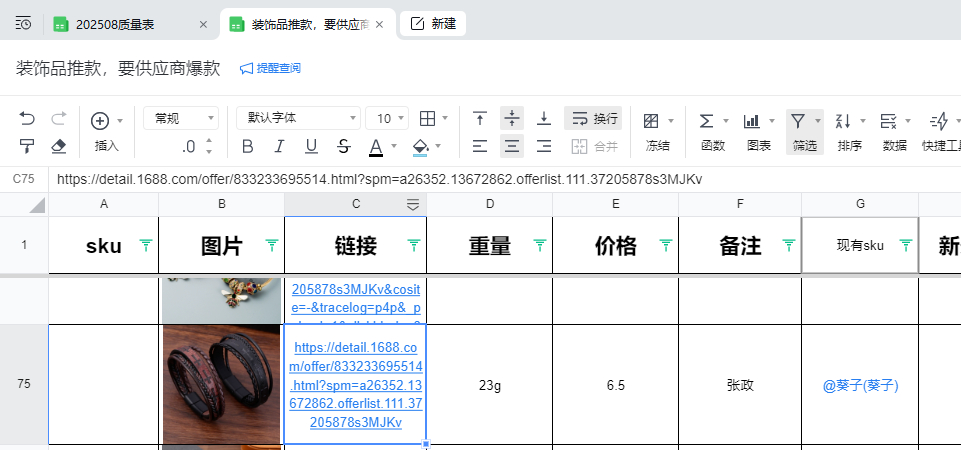The width and height of the screenshot is (961, 450).
Task: Click the 图表 chart icon
Action: pos(752,121)
